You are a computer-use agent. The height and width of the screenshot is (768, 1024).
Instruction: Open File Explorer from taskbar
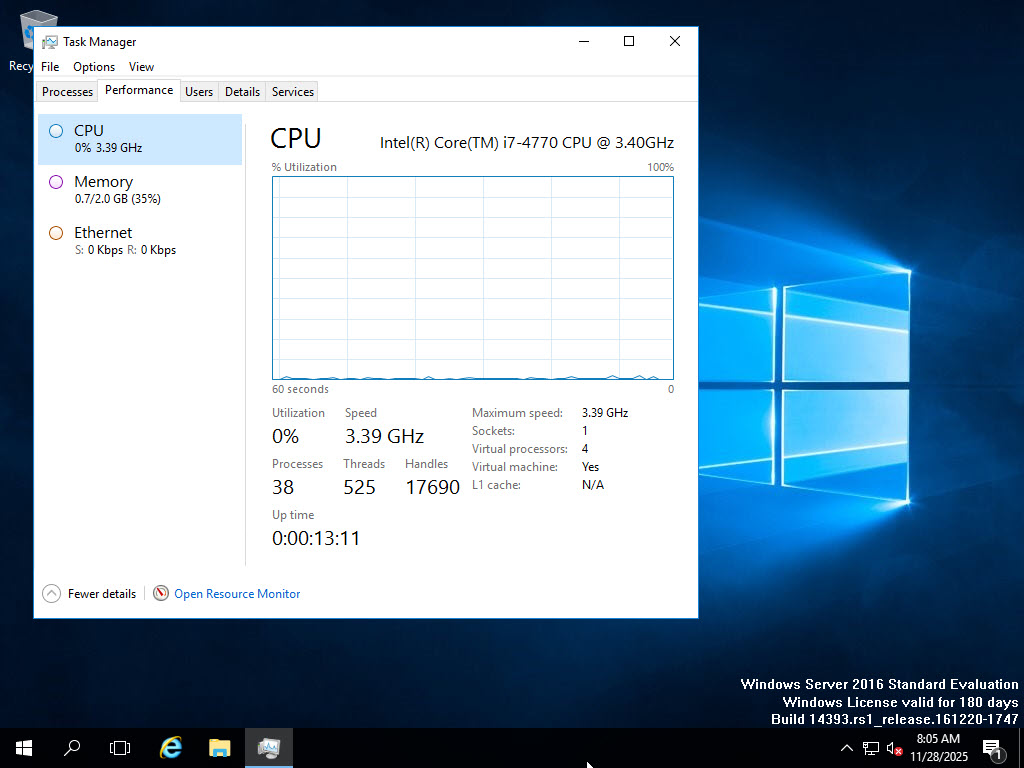pos(219,747)
